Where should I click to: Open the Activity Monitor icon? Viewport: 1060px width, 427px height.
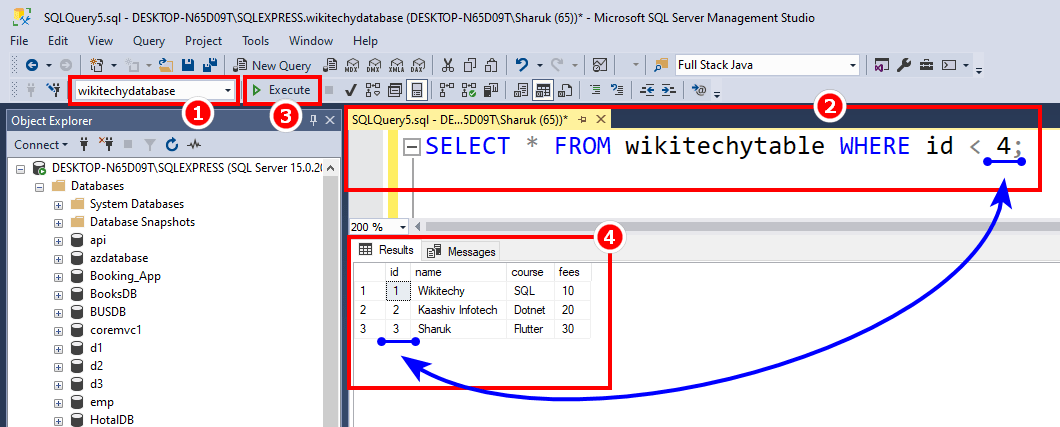pos(599,66)
